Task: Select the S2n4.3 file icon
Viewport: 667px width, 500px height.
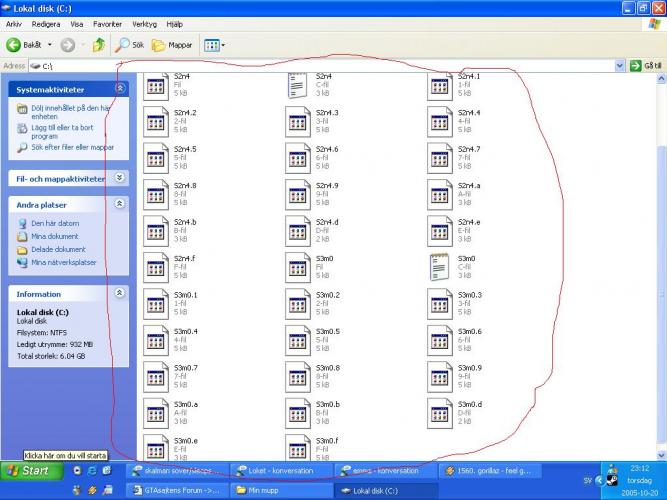Action: (298, 122)
